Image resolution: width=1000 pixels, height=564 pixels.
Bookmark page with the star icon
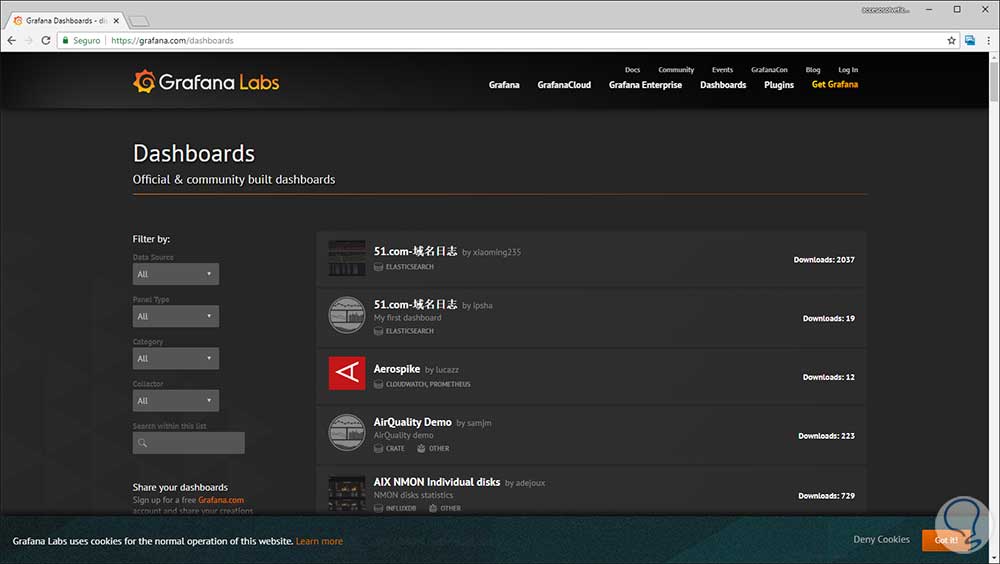coord(952,40)
